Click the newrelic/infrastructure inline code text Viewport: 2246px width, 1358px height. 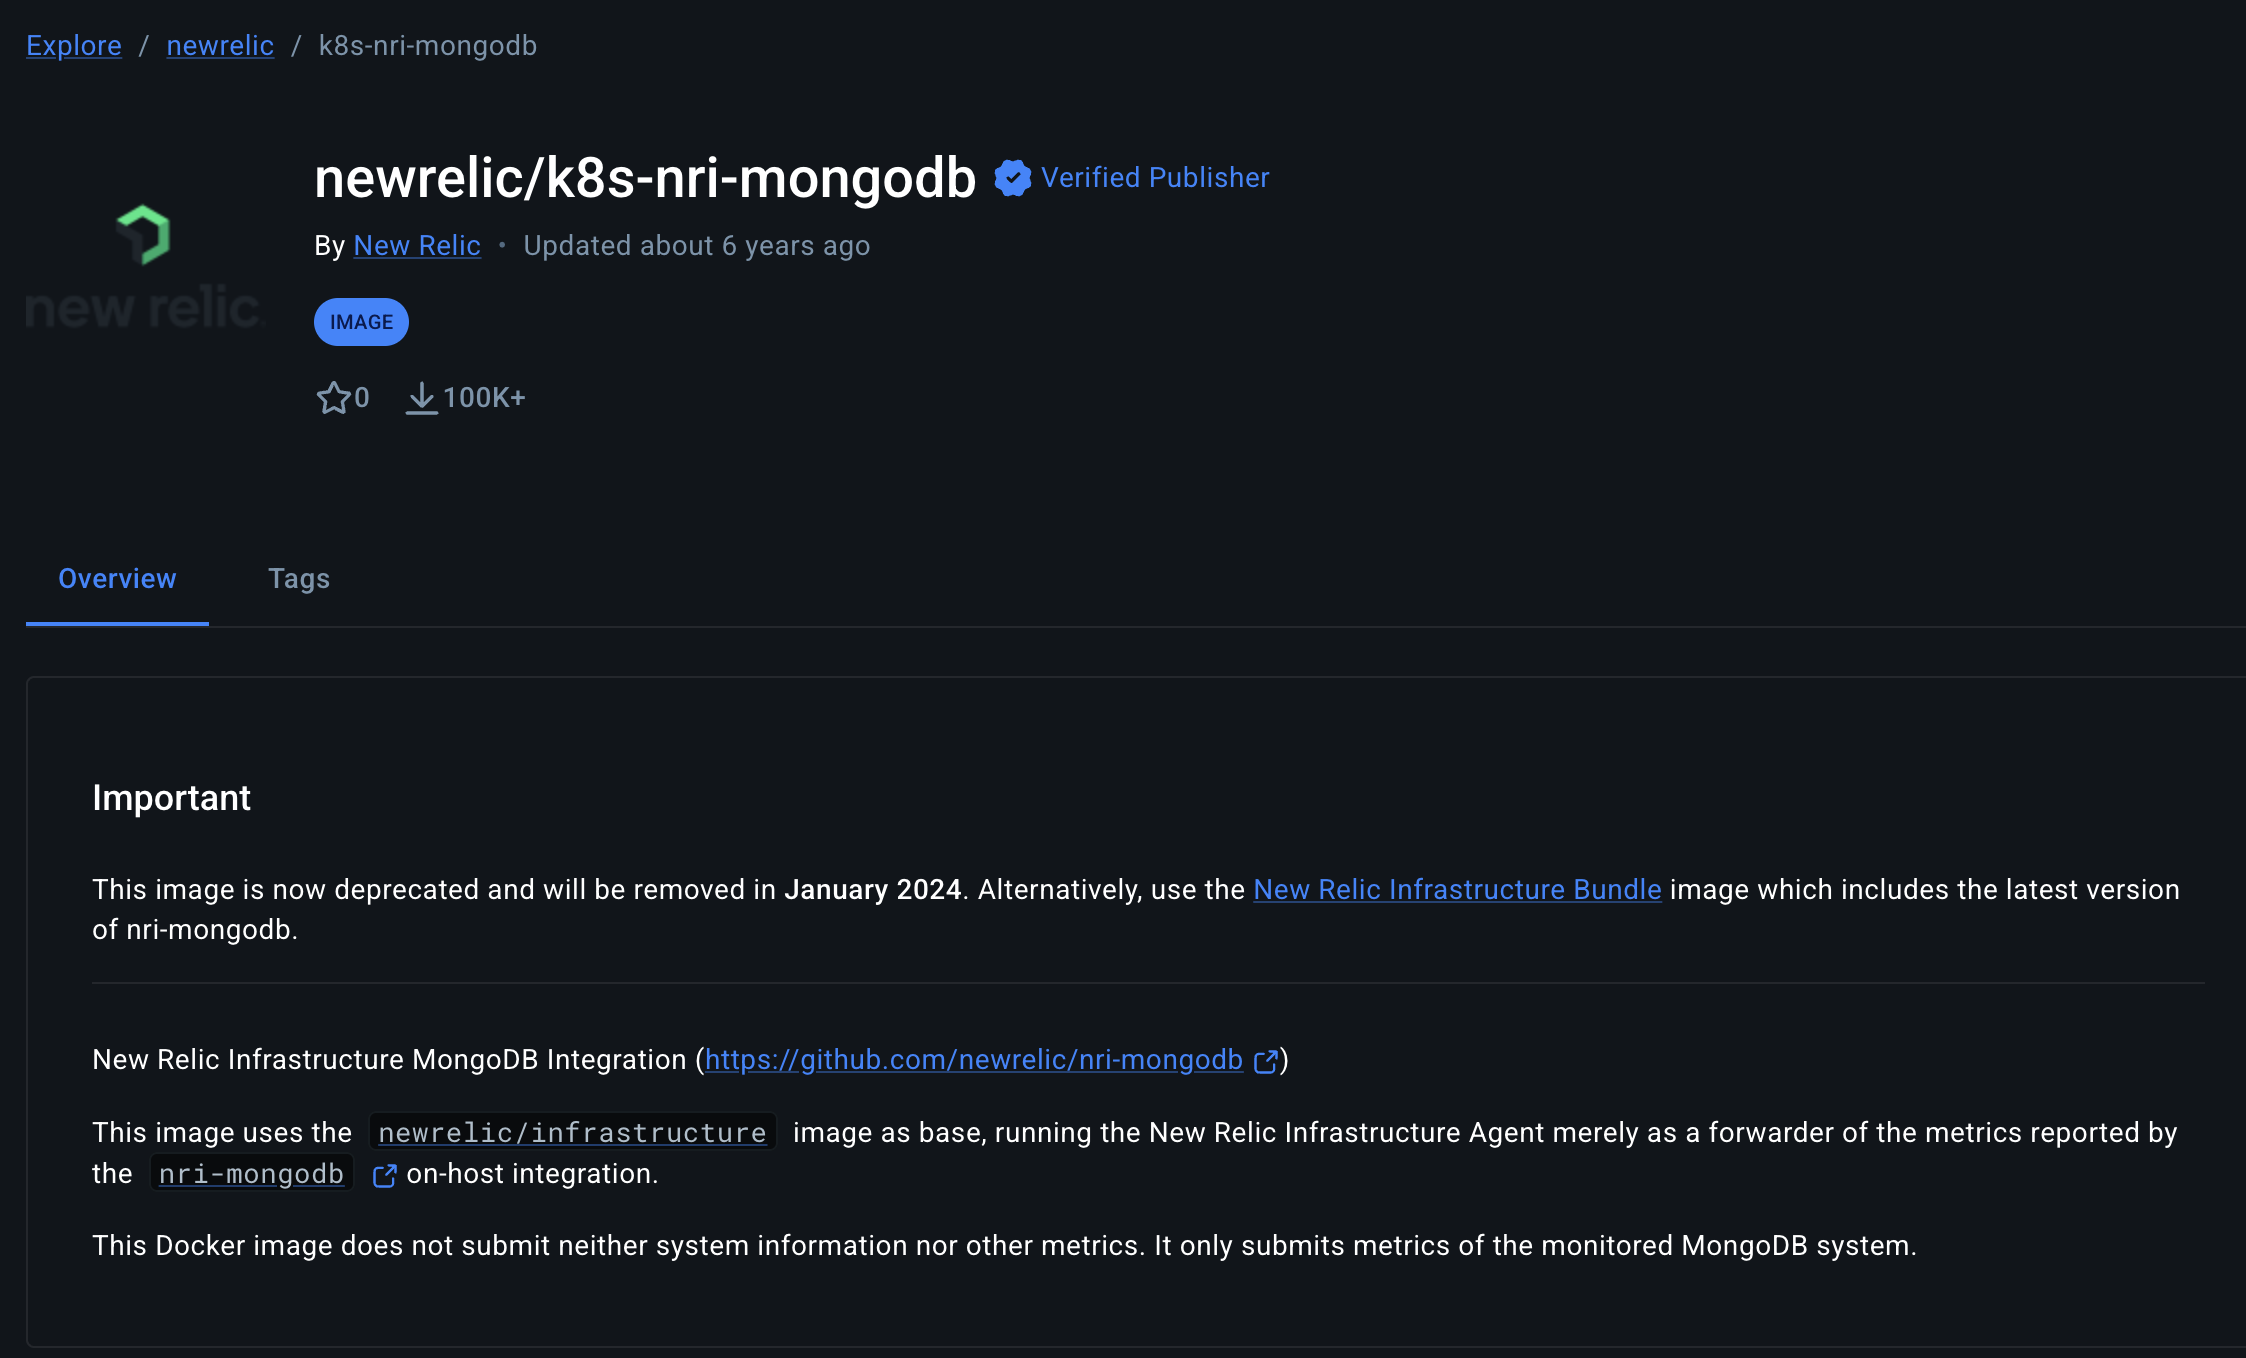570,1132
